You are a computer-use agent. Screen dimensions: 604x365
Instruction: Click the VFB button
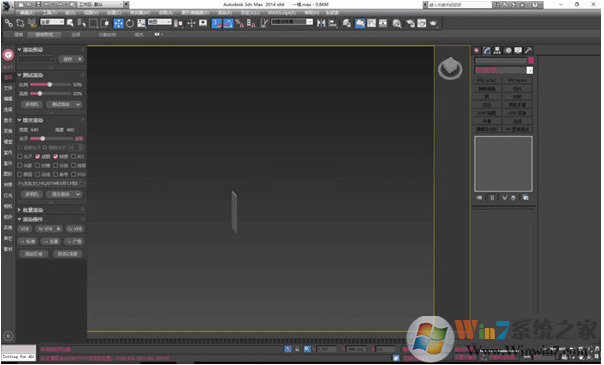point(25,229)
